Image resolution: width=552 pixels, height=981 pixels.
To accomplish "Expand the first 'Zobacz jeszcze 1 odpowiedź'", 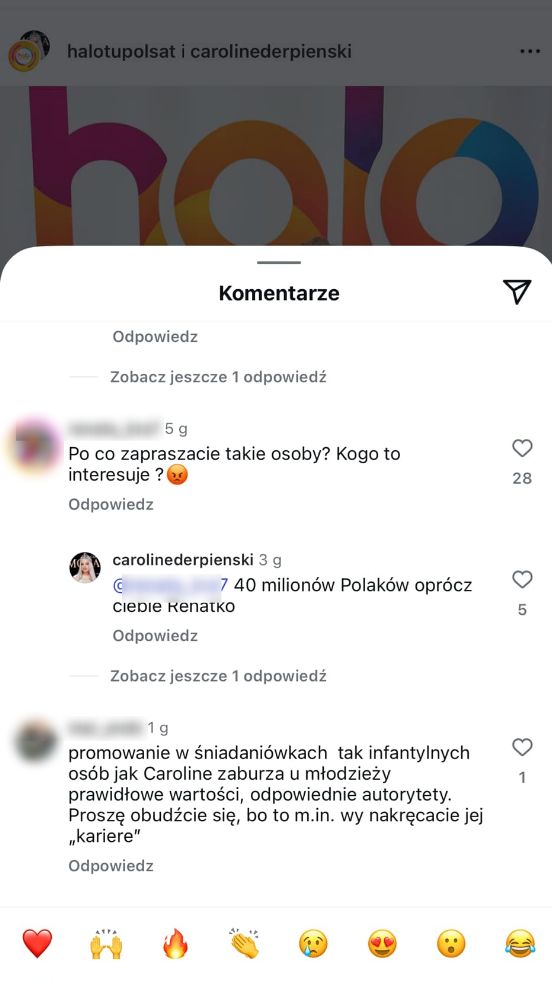I will click(x=218, y=377).
